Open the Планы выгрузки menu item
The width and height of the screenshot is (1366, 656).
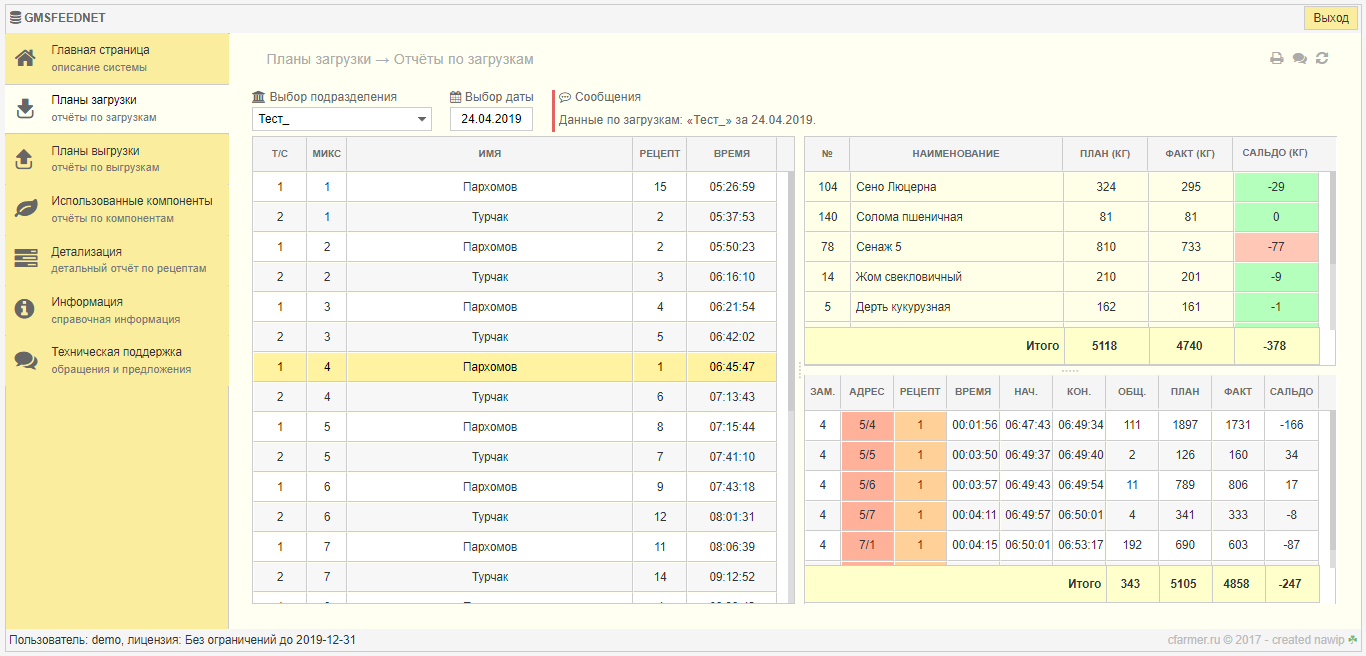pos(117,159)
